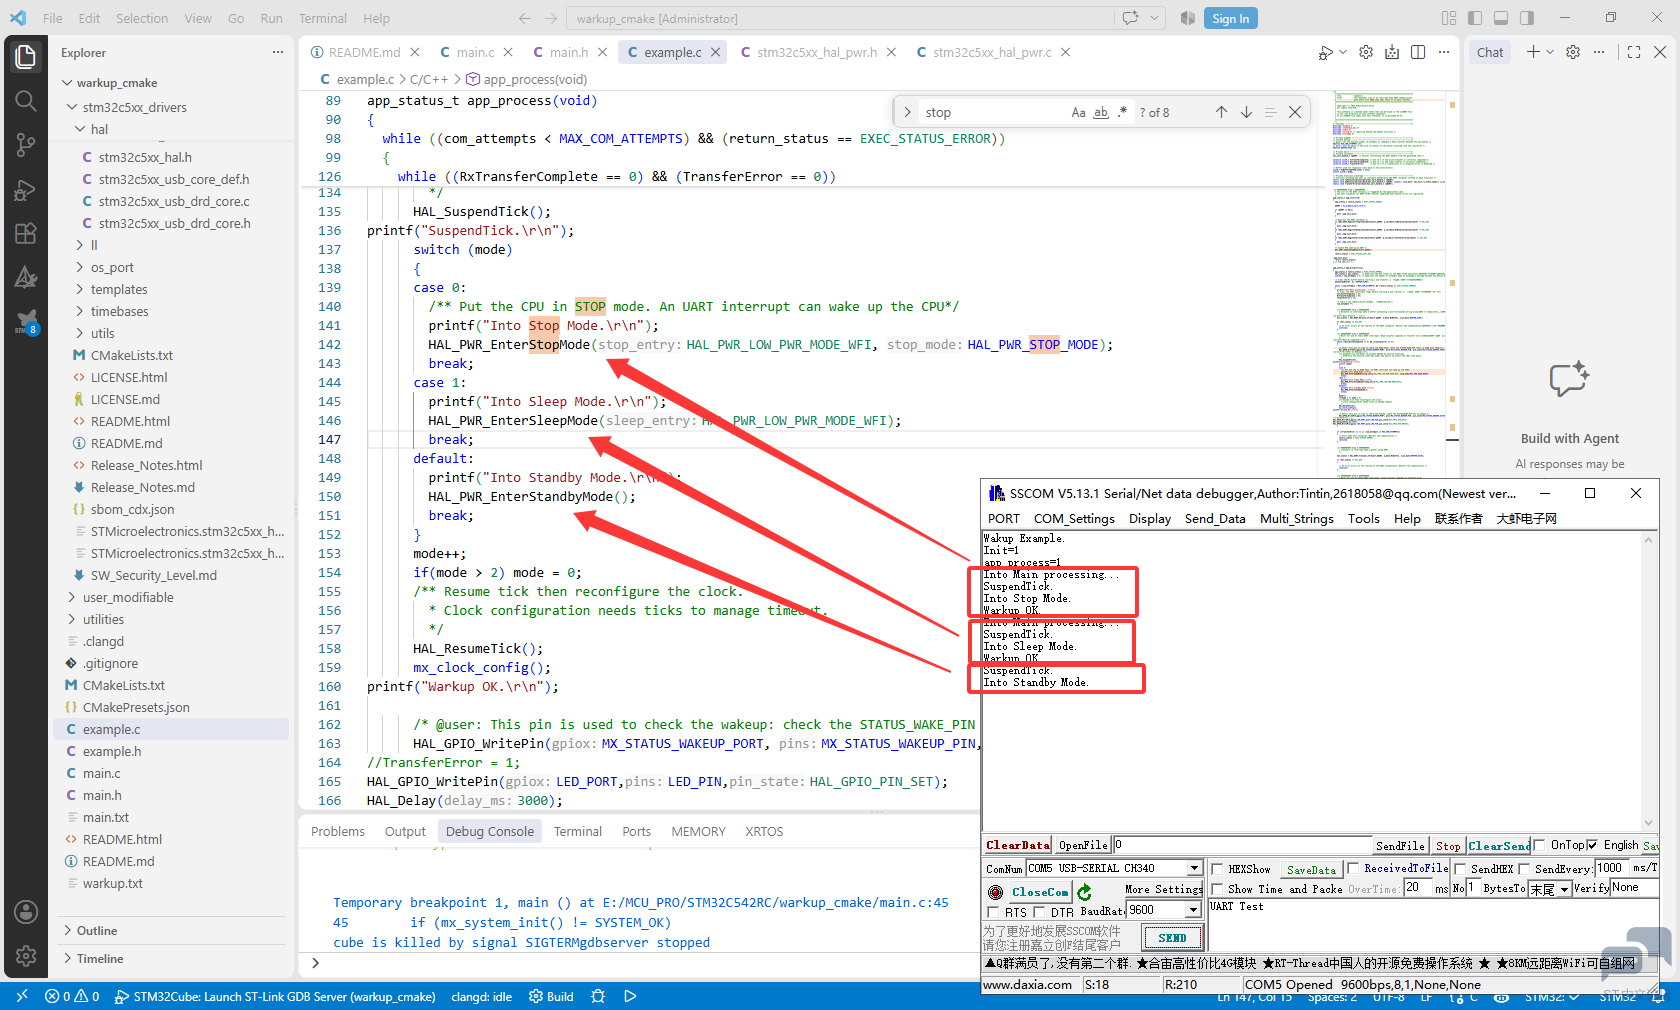The height and width of the screenshot is (1010, 1680).
Task: Toggle Match Whole Word in find widget
Action: click(1101, 112)
